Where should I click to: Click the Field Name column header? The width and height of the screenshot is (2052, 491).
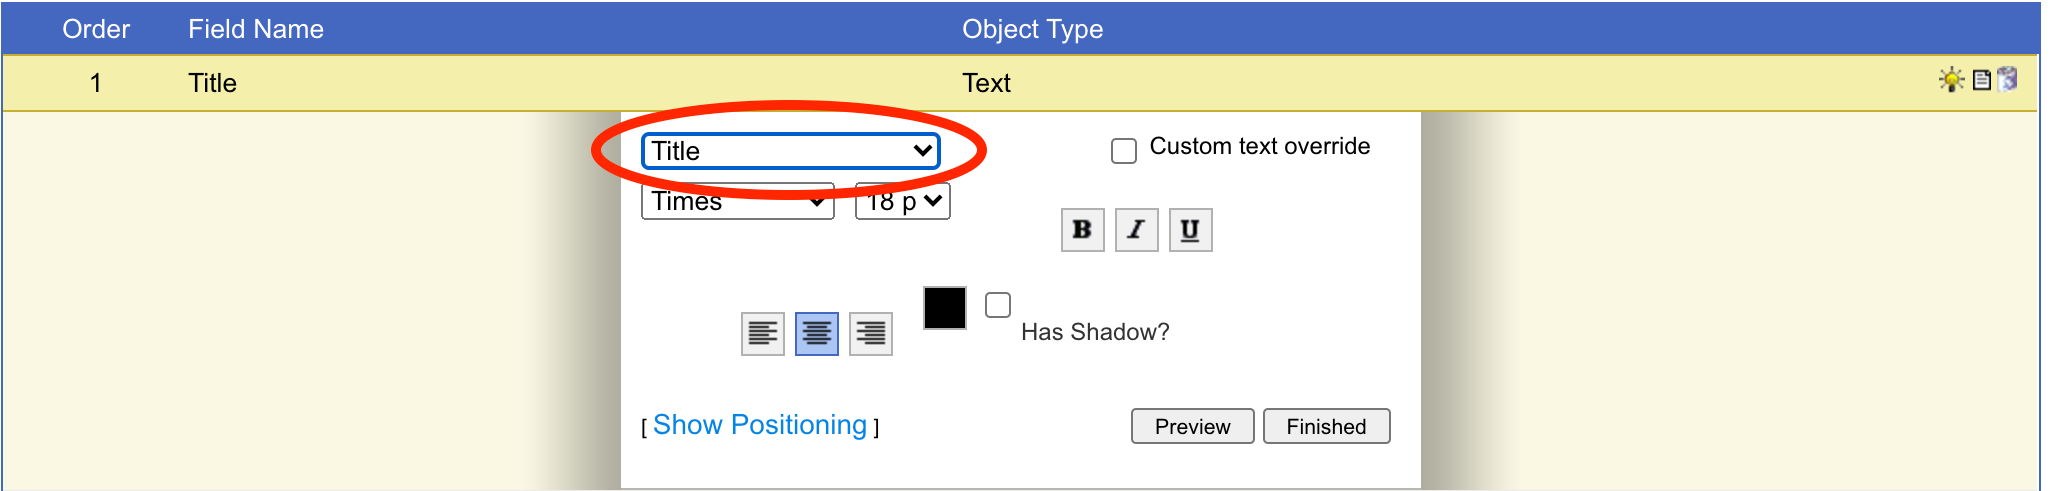(x=256, y=29)
